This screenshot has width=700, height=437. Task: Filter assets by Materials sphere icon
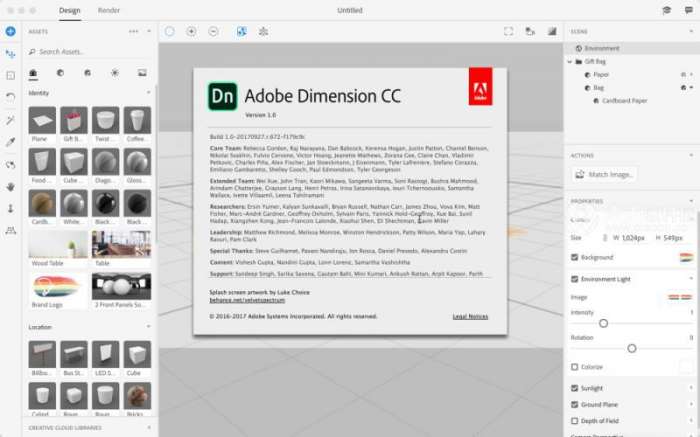[60, 73]
